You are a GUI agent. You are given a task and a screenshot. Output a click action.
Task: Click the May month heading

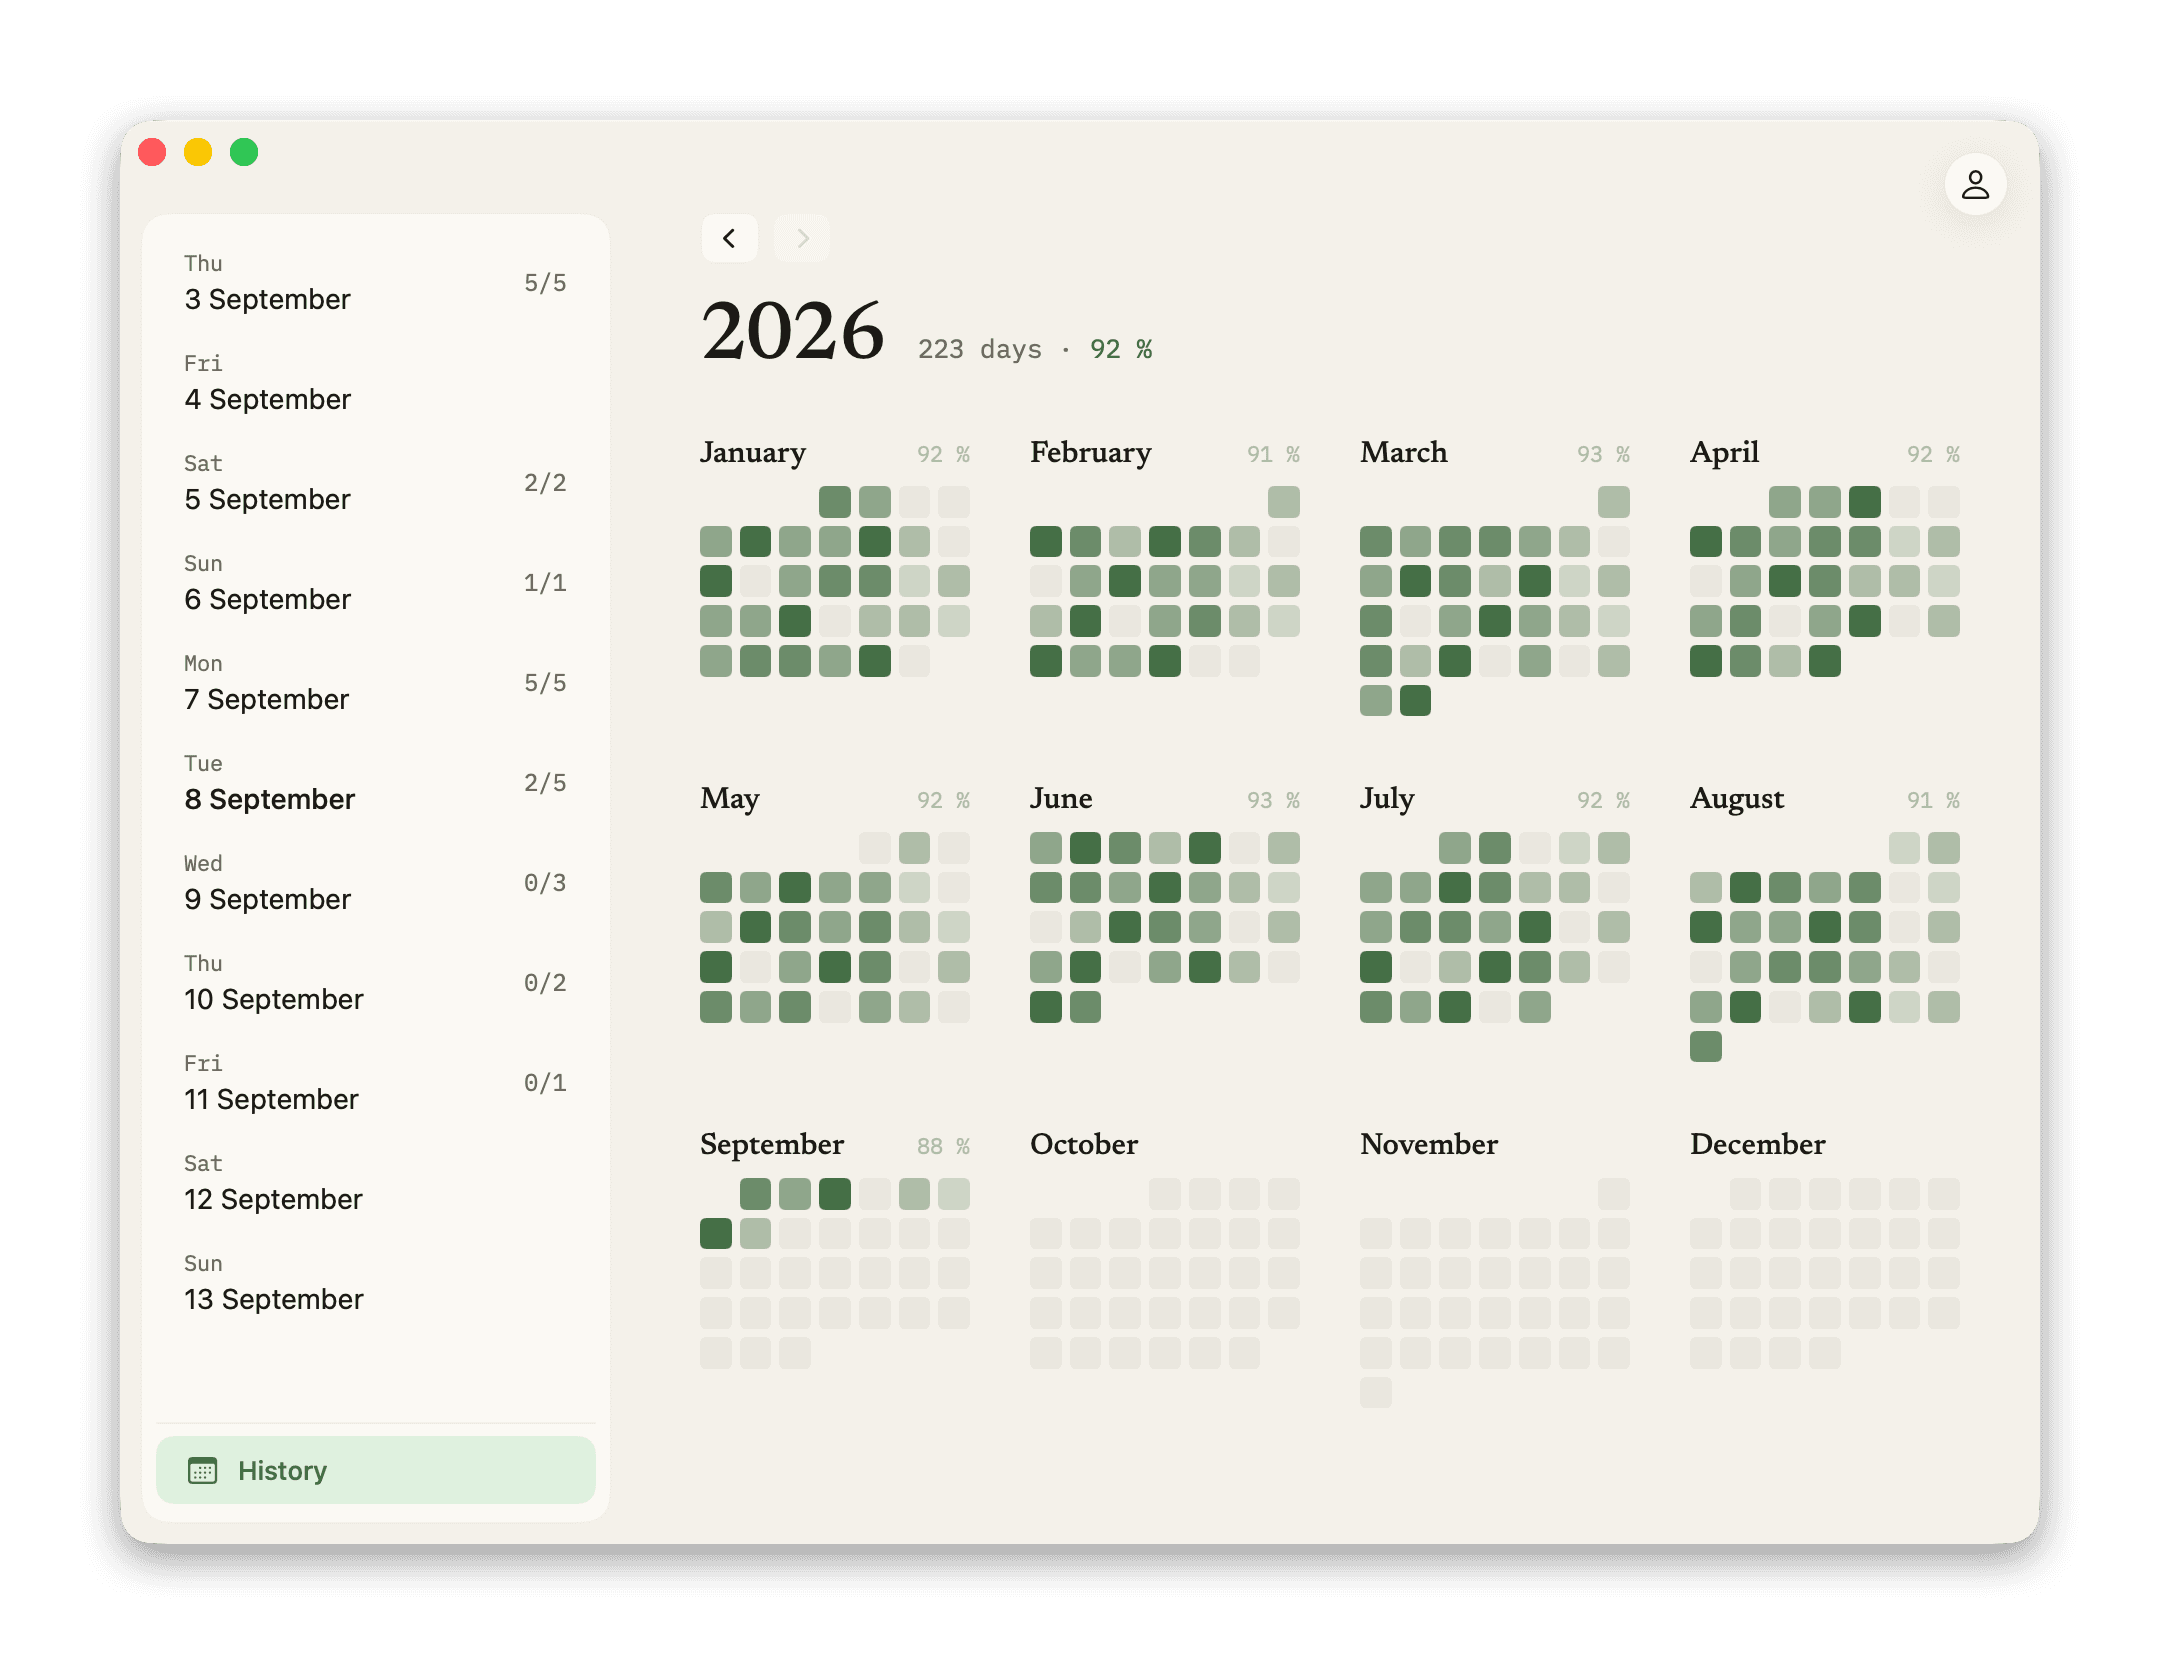pos(730,799)
